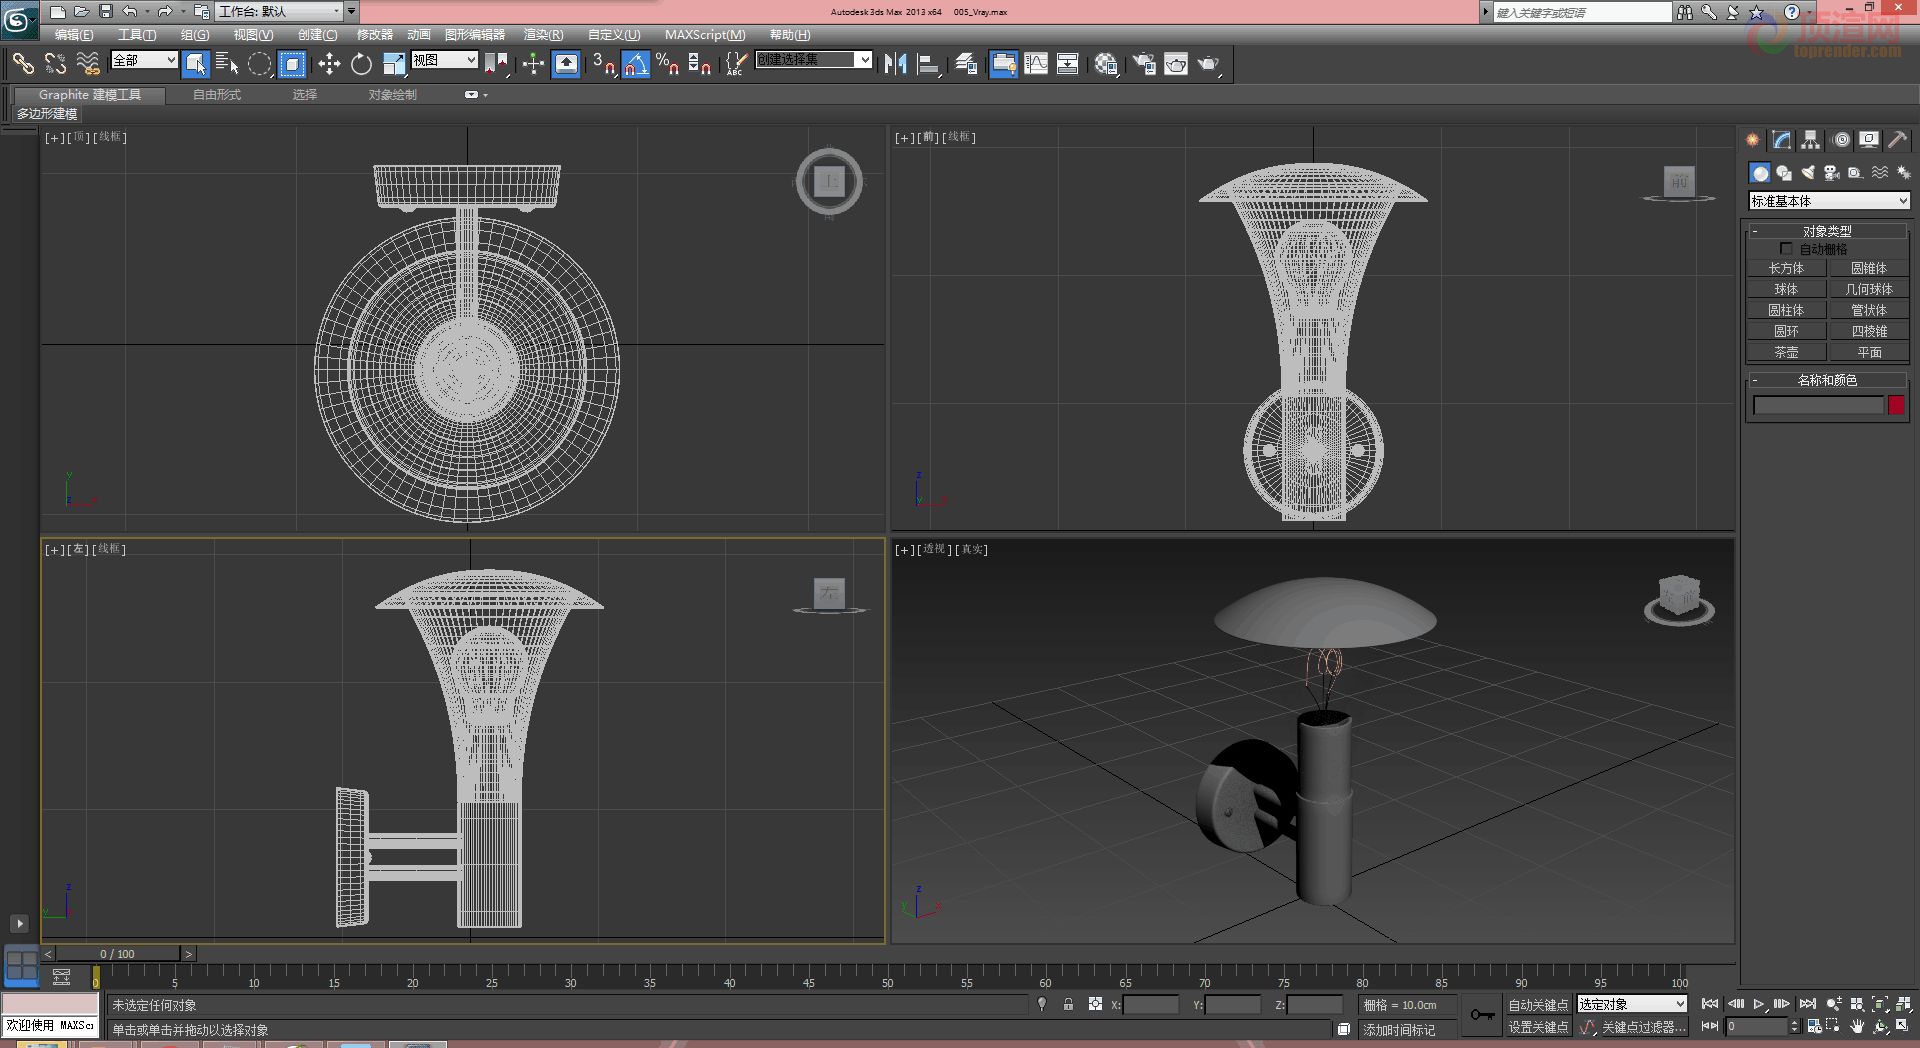
Task: Select the Link tool in main toolbar
Action: pyautogui.click(x=22, y=64)
